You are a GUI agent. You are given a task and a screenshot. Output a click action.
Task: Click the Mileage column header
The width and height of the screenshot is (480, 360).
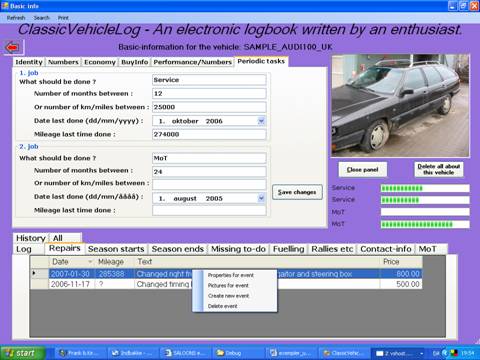click(115, 262)
